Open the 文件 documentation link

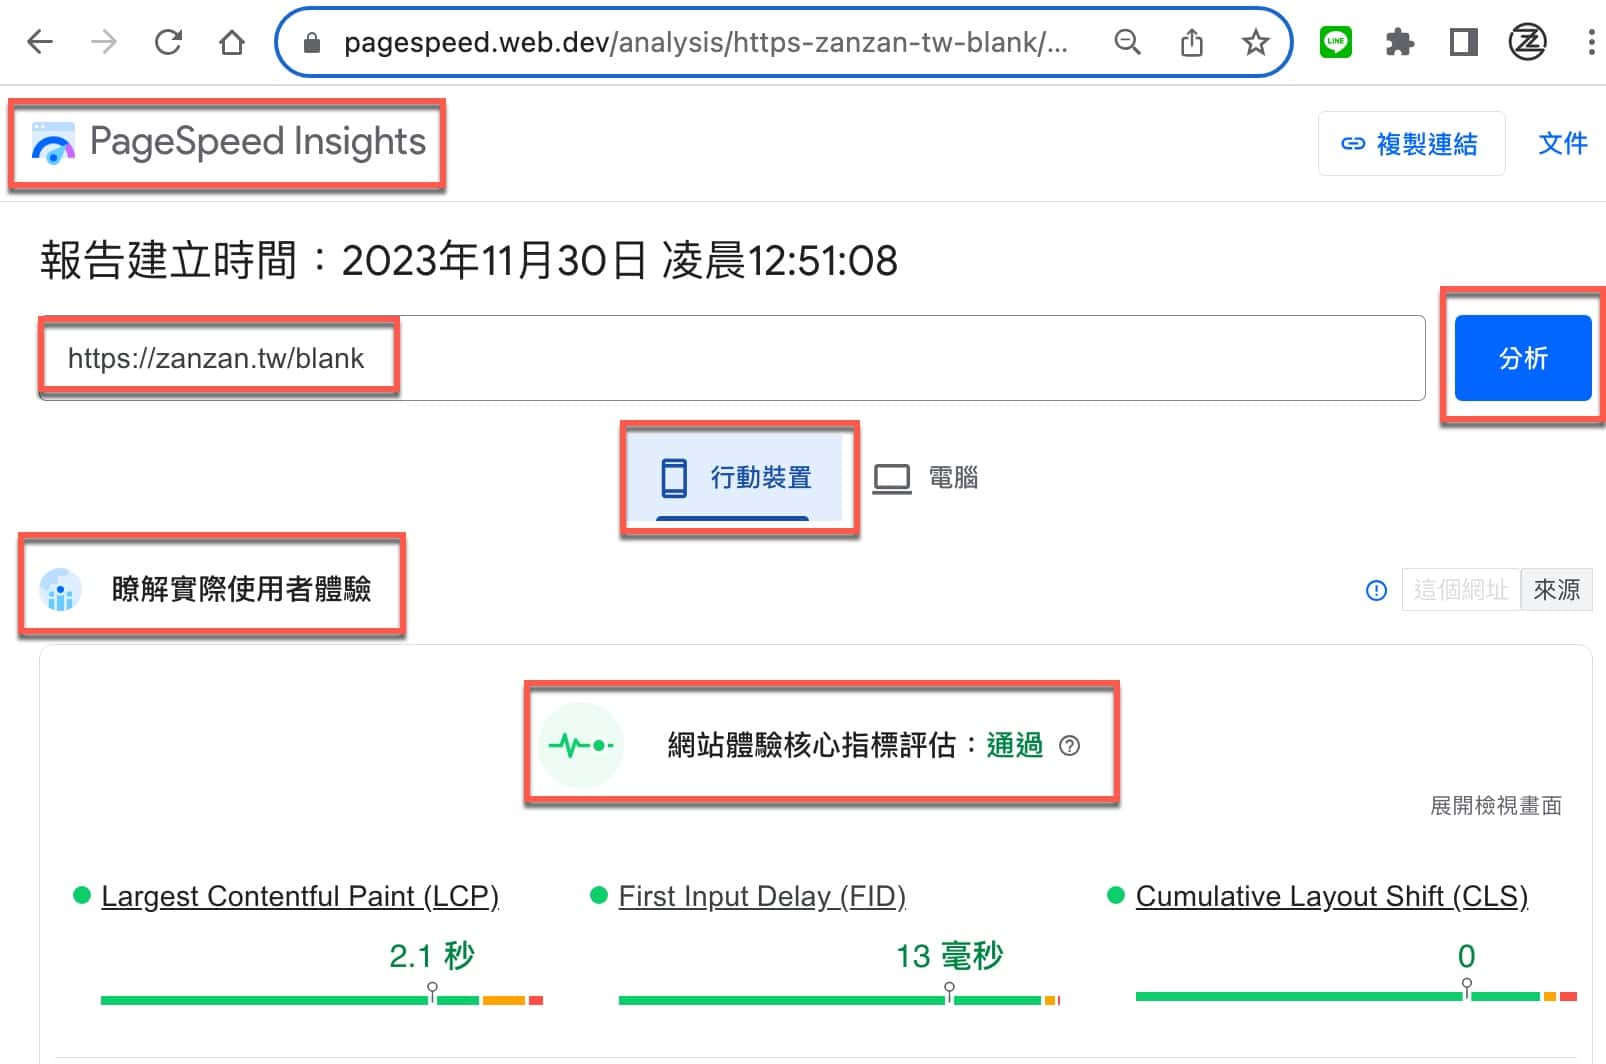point(1562,144)
